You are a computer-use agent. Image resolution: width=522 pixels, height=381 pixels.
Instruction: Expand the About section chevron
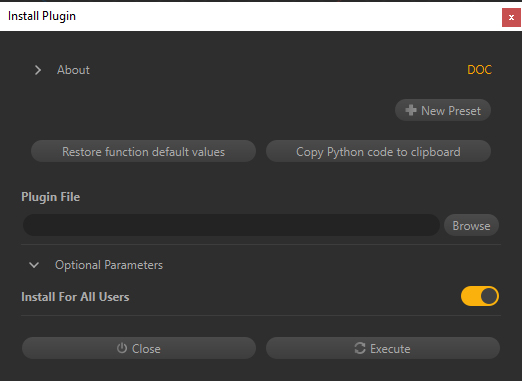38,70
